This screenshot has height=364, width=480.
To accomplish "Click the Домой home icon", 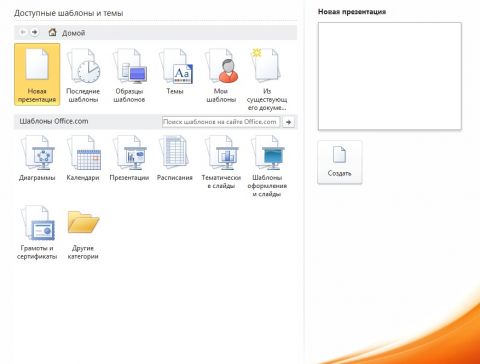I will (52, 32).
